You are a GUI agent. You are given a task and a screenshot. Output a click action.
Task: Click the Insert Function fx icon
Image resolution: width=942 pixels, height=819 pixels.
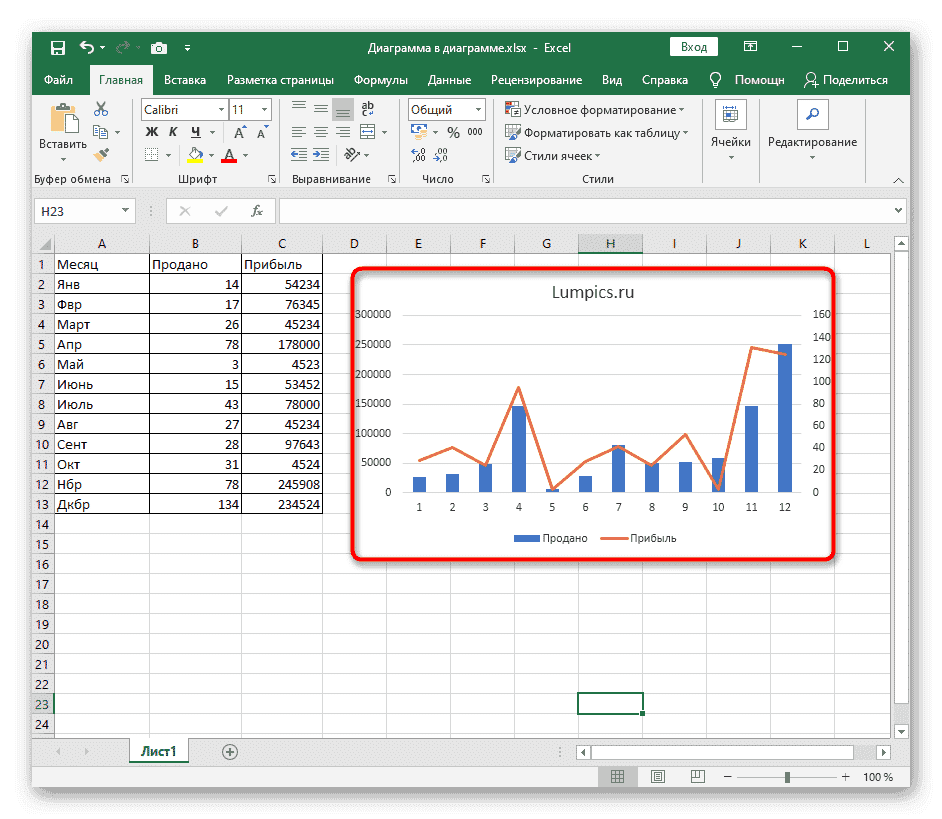coord(257,211)
